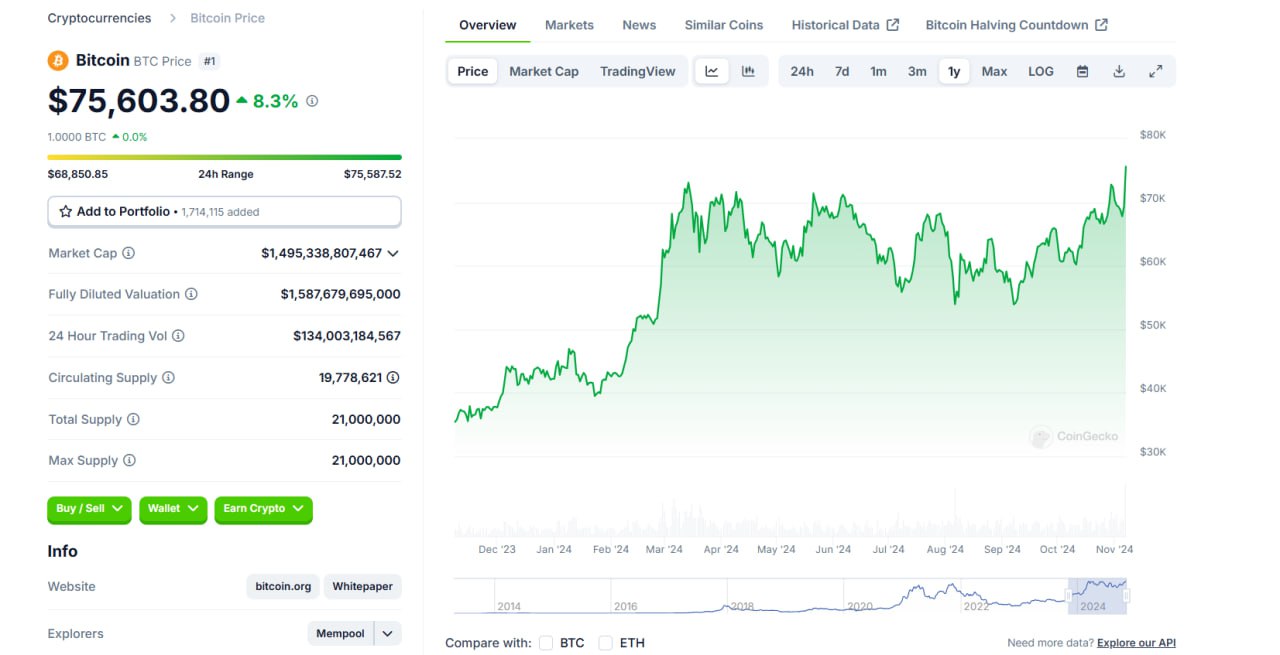Open the calendar date range picker
This screenshot has width=1280, height=655.
(1082, 71)
